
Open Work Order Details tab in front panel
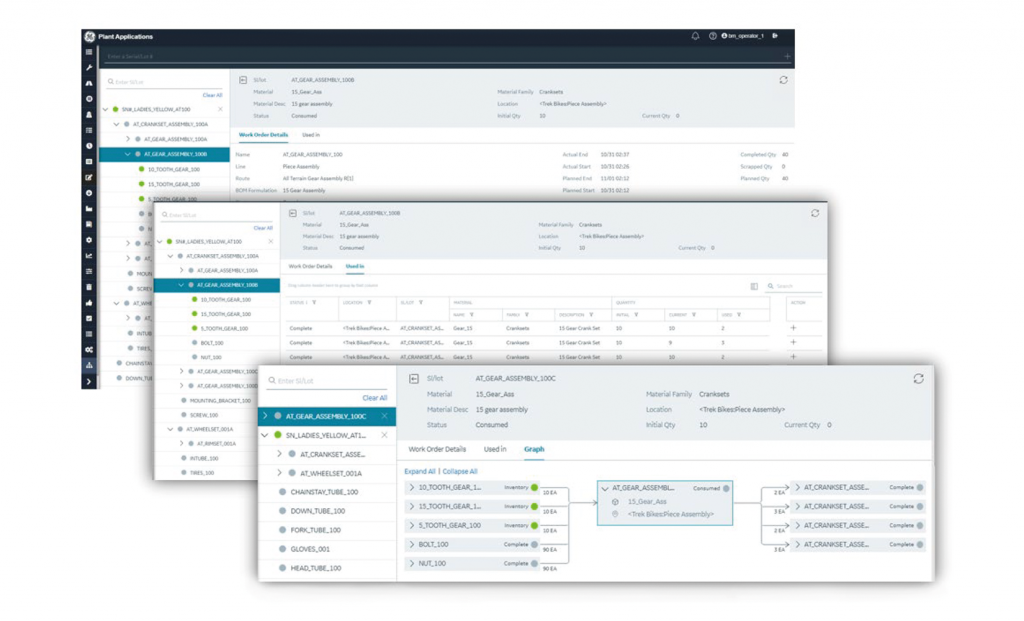coord(437,449)
